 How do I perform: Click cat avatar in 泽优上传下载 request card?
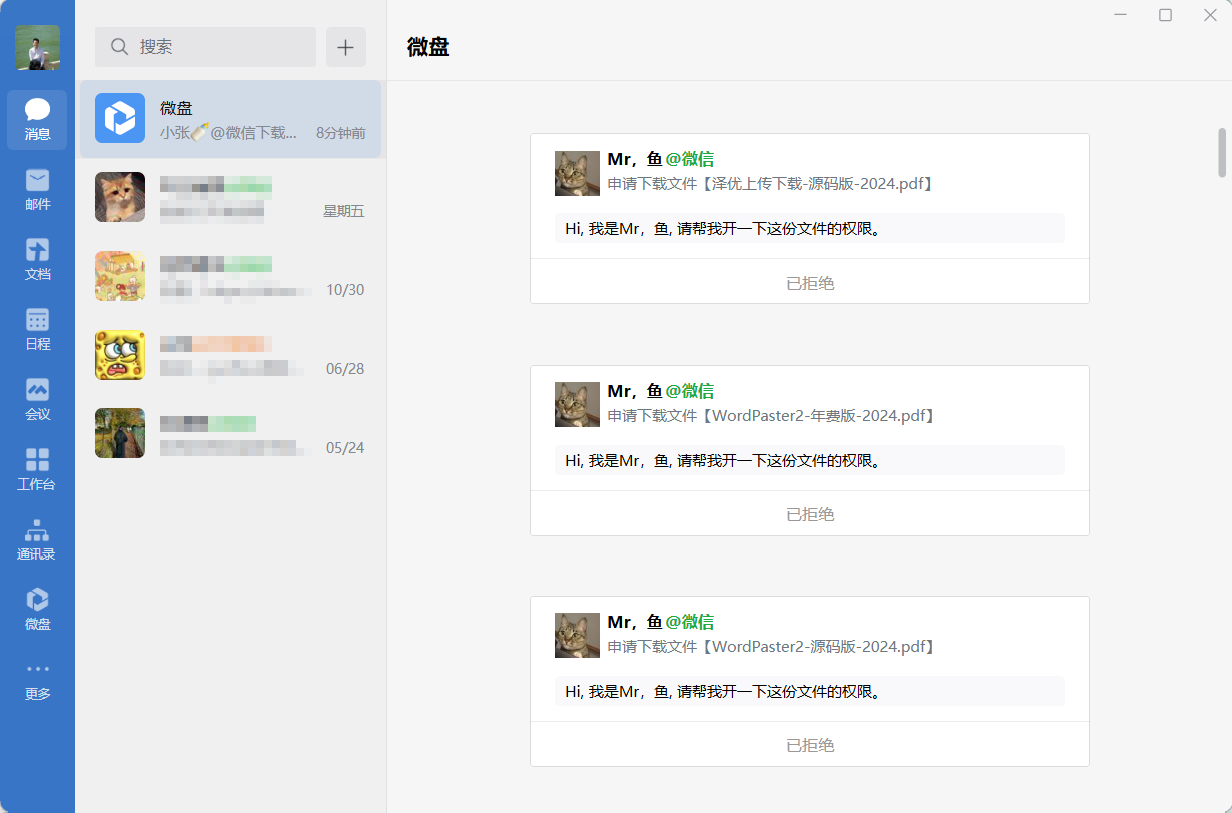[x=577, y=173]
